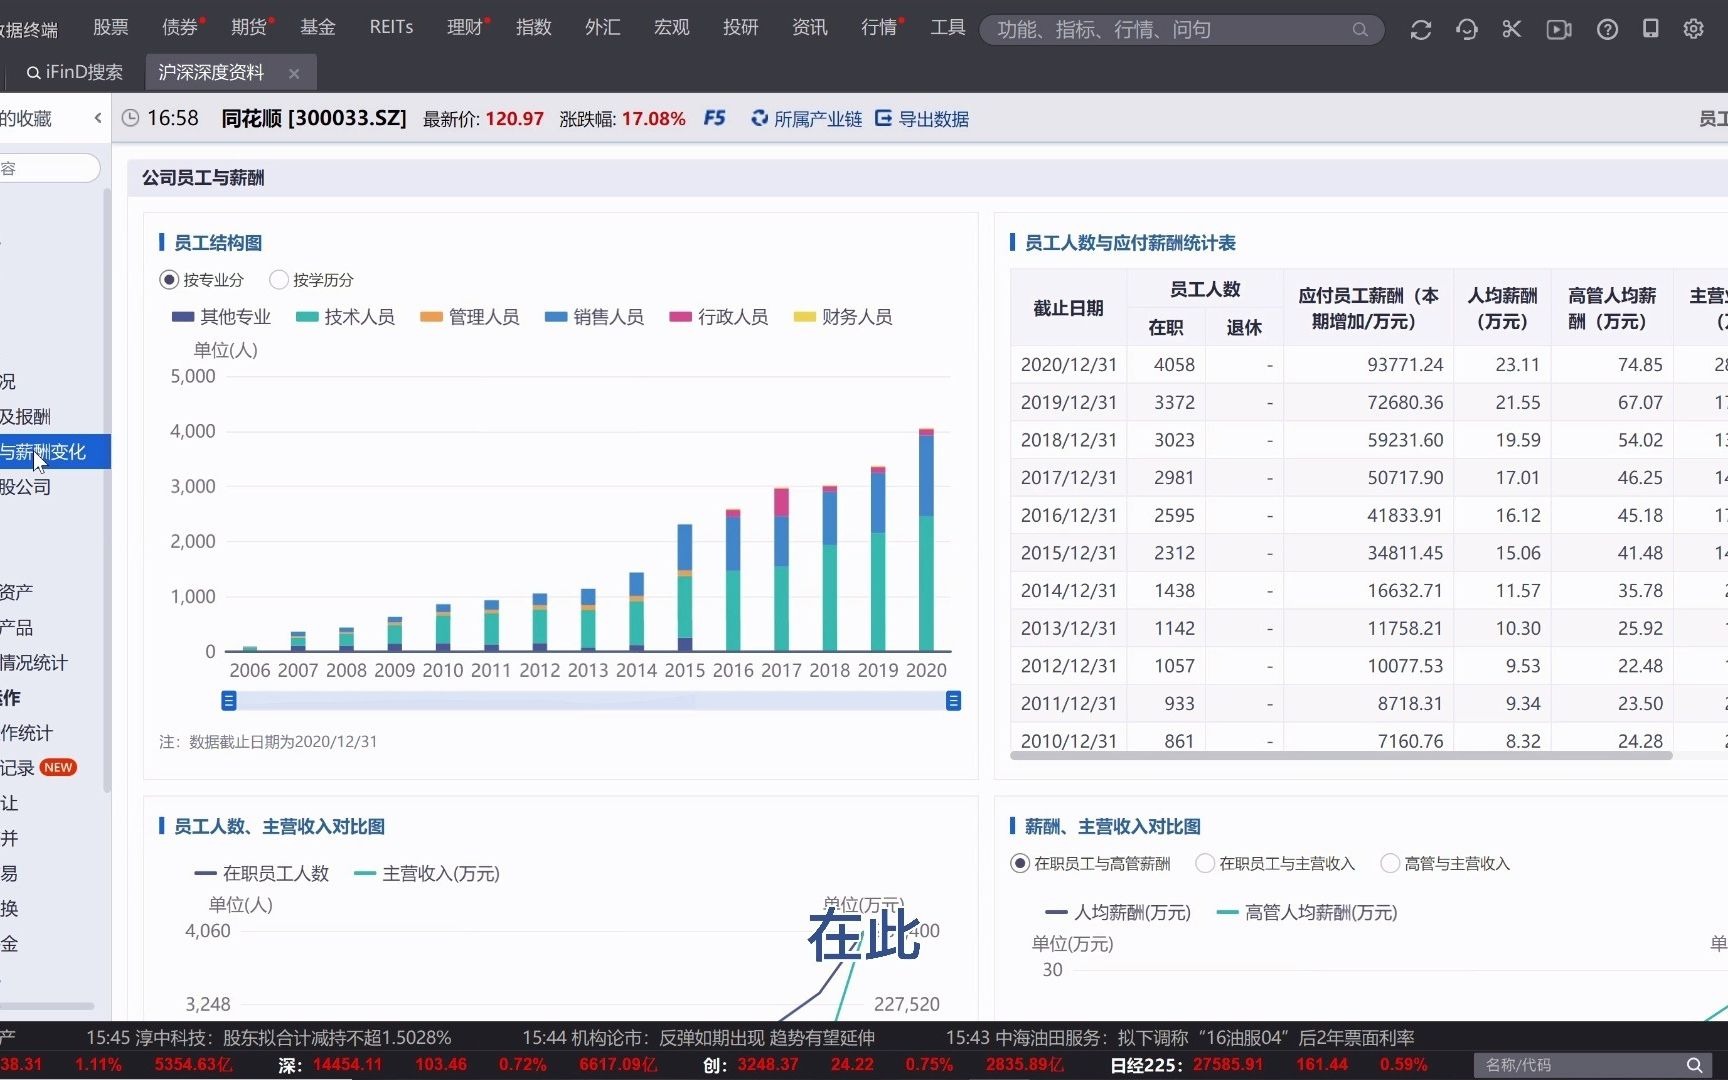Image resolution: width=1728 pixels, height=1080 pixels.
Task: Toggle 财务人员 legend series
Action: 843,317
